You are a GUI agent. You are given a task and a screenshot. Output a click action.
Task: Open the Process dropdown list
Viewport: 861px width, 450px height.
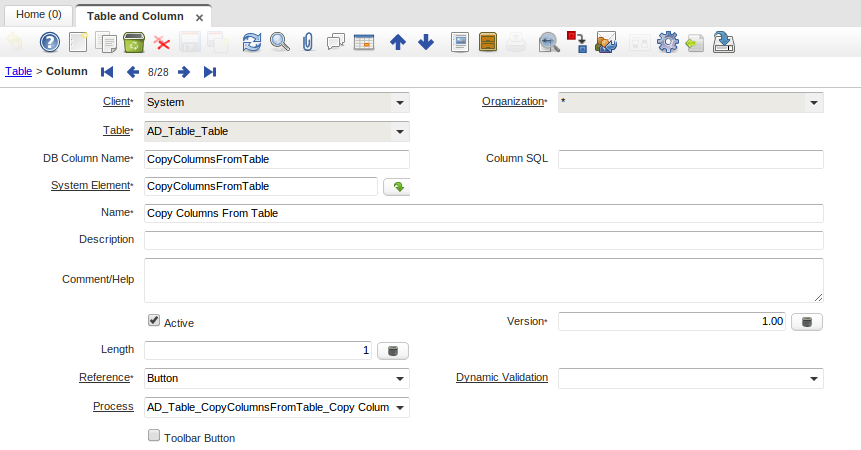click(x=400, y=408)
